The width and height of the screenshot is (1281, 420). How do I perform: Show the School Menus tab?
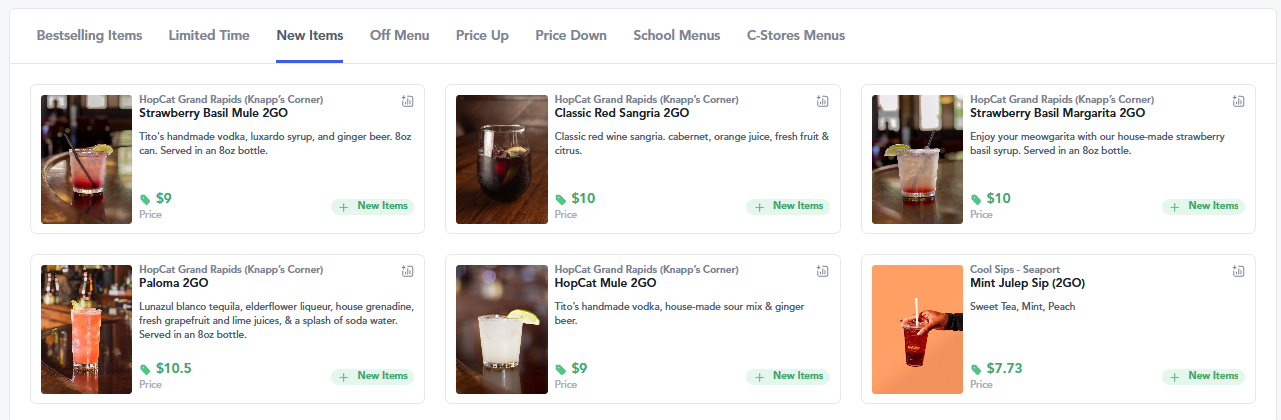[x=677, y=35]
